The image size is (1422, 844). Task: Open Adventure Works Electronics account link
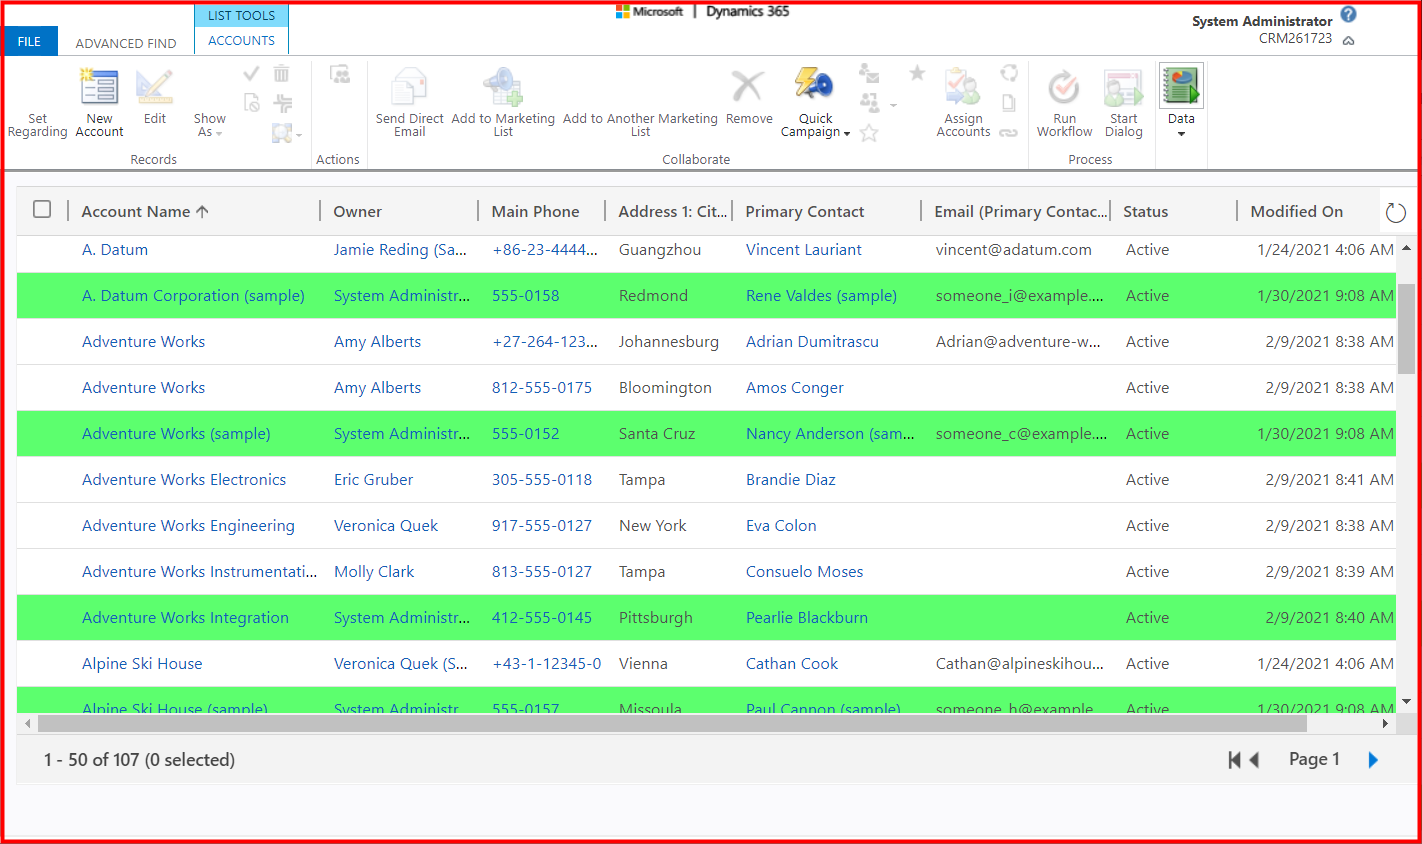tap(184, 480)
